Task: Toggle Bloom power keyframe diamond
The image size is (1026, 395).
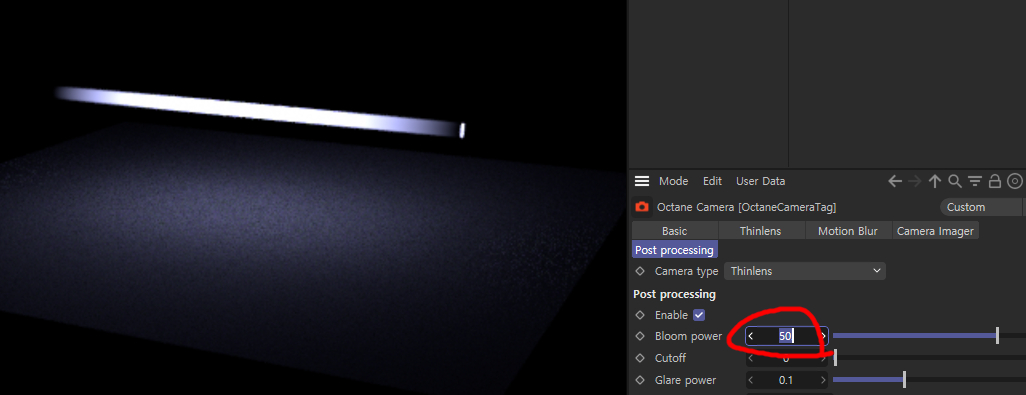Action: [x=640, y=336]
